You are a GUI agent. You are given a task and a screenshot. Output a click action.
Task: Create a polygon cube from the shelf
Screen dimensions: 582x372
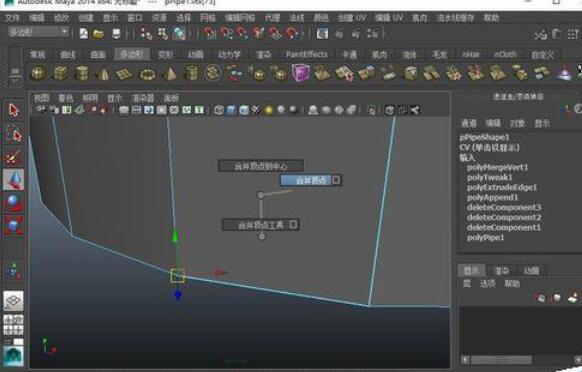(61, 74)
